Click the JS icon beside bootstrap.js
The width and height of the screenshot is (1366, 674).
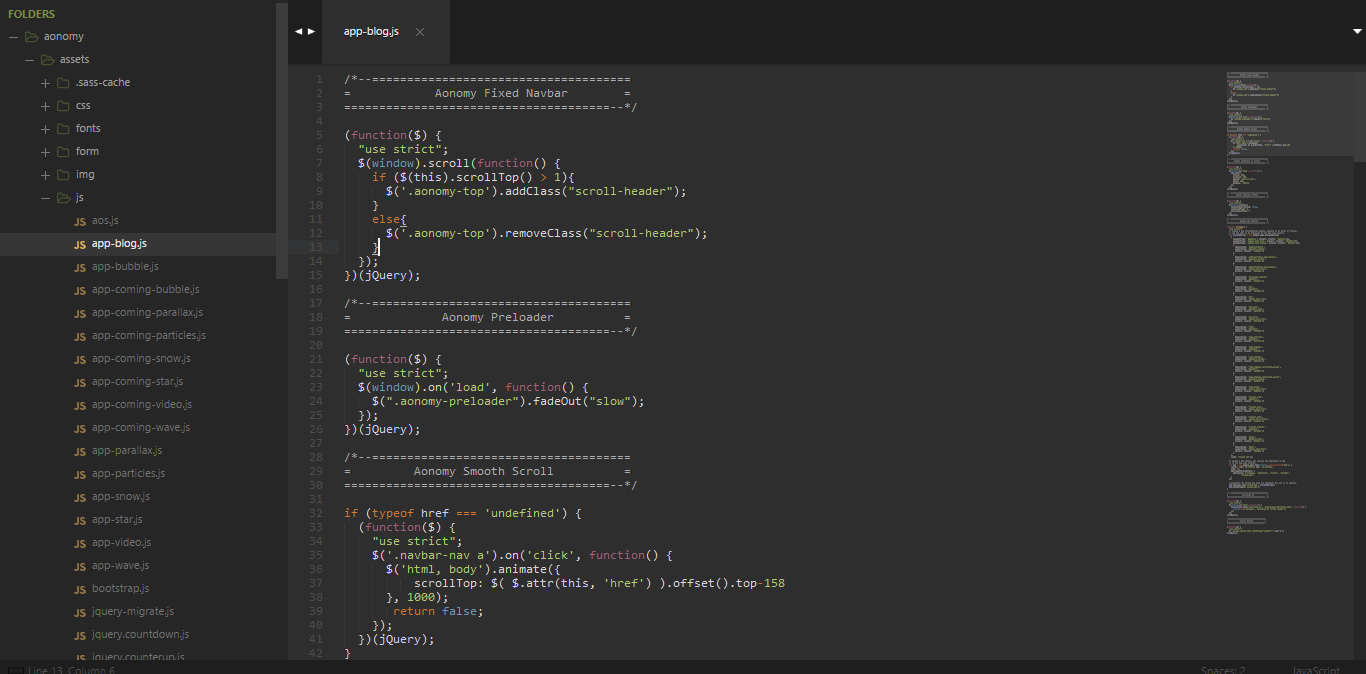click(79, 589)
